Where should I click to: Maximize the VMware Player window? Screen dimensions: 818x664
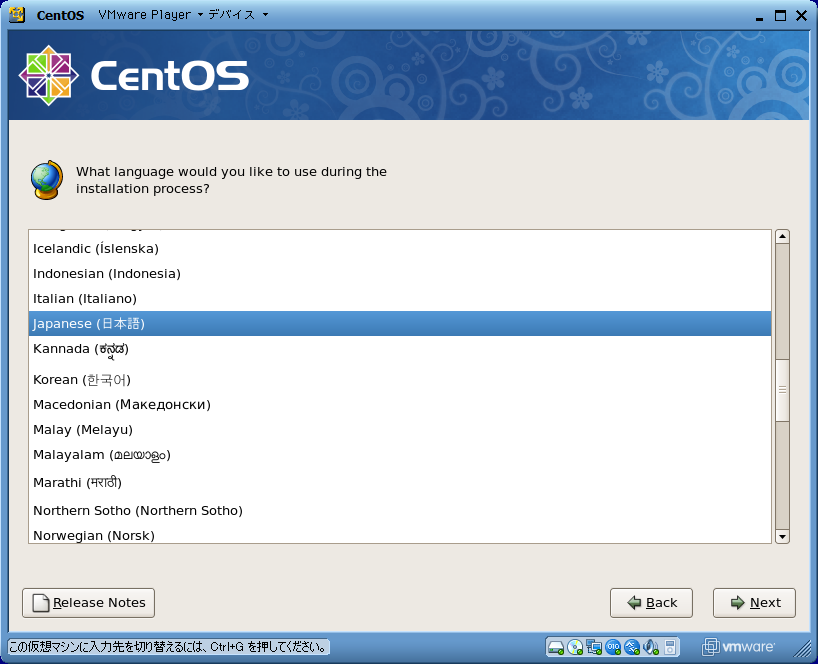[780, 16]
